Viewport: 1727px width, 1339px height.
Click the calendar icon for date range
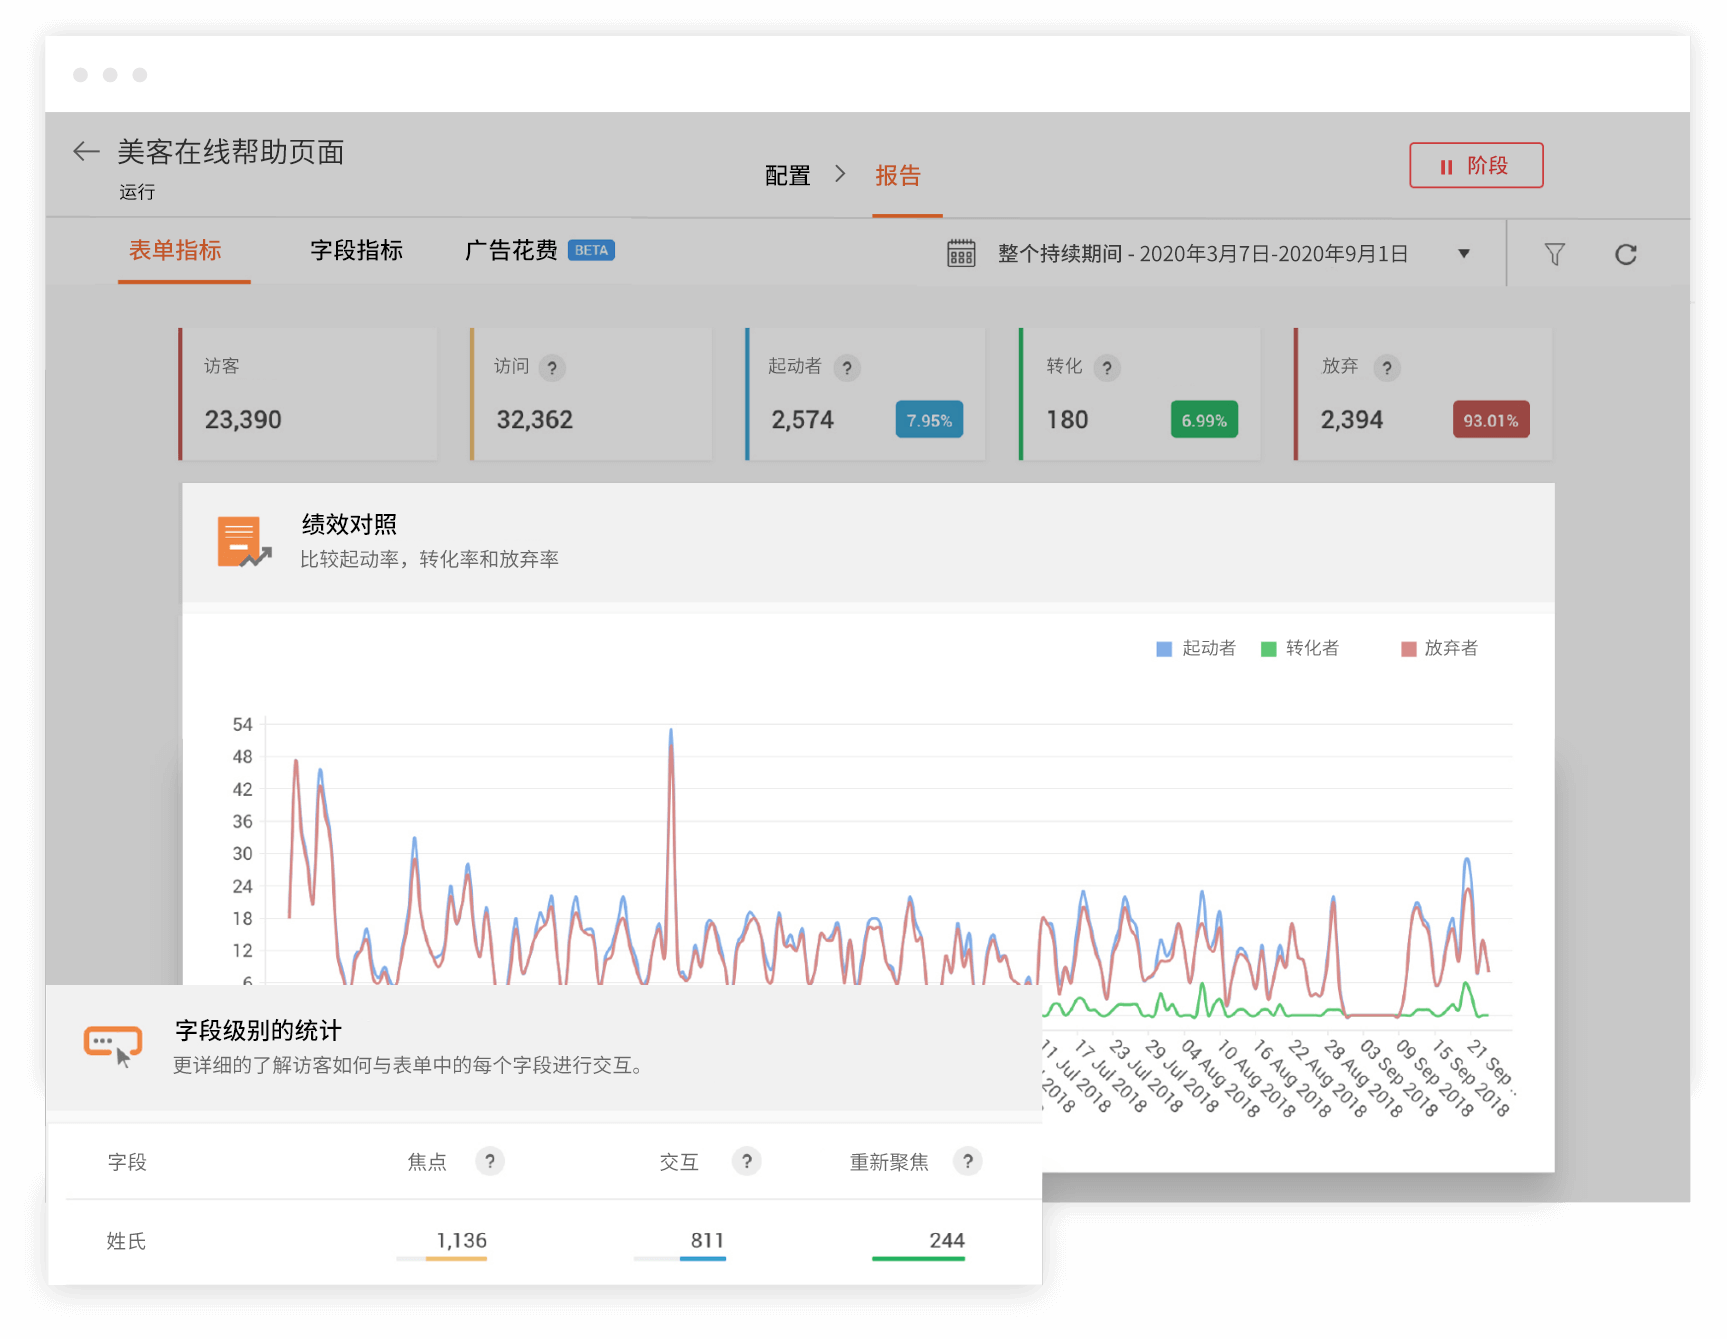(x=961, y=254)
